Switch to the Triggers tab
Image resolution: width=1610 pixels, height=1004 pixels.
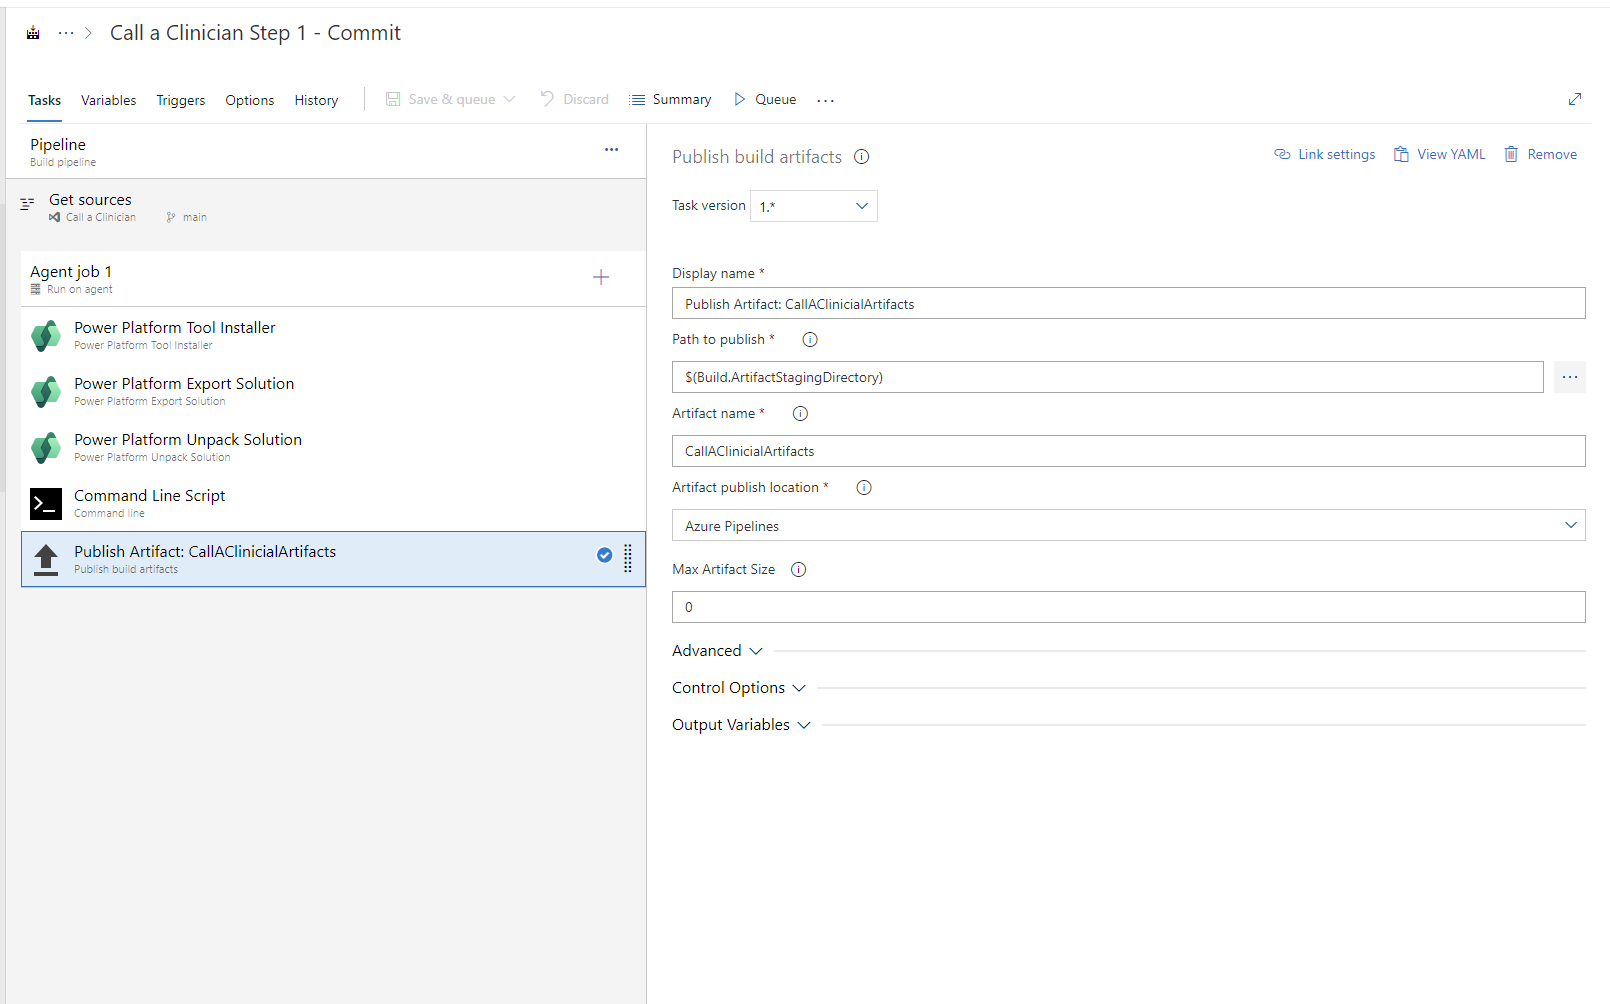(x=181, y=100)
